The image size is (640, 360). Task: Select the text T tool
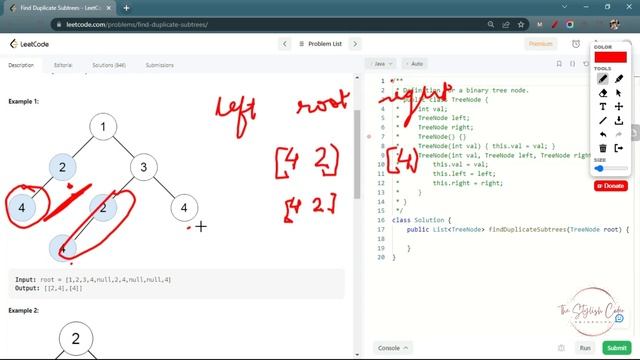pos(603,107)
